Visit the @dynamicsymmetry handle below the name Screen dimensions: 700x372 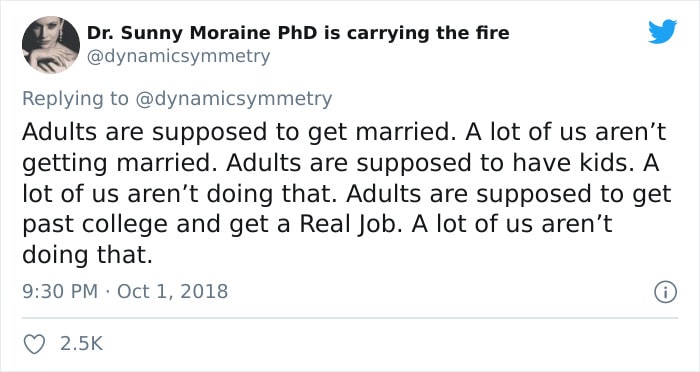coord(178,57)
